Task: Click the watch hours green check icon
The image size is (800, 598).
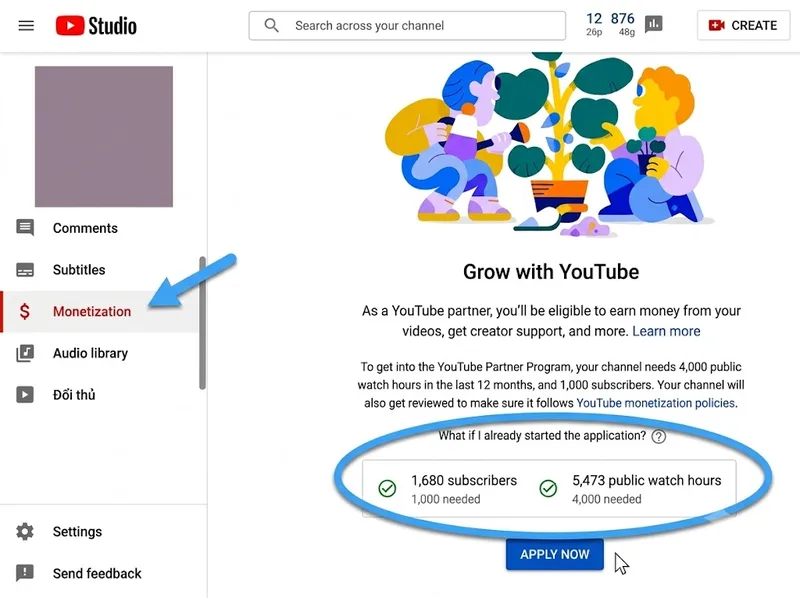Action: pyautogui.click(x=548, y=488)
